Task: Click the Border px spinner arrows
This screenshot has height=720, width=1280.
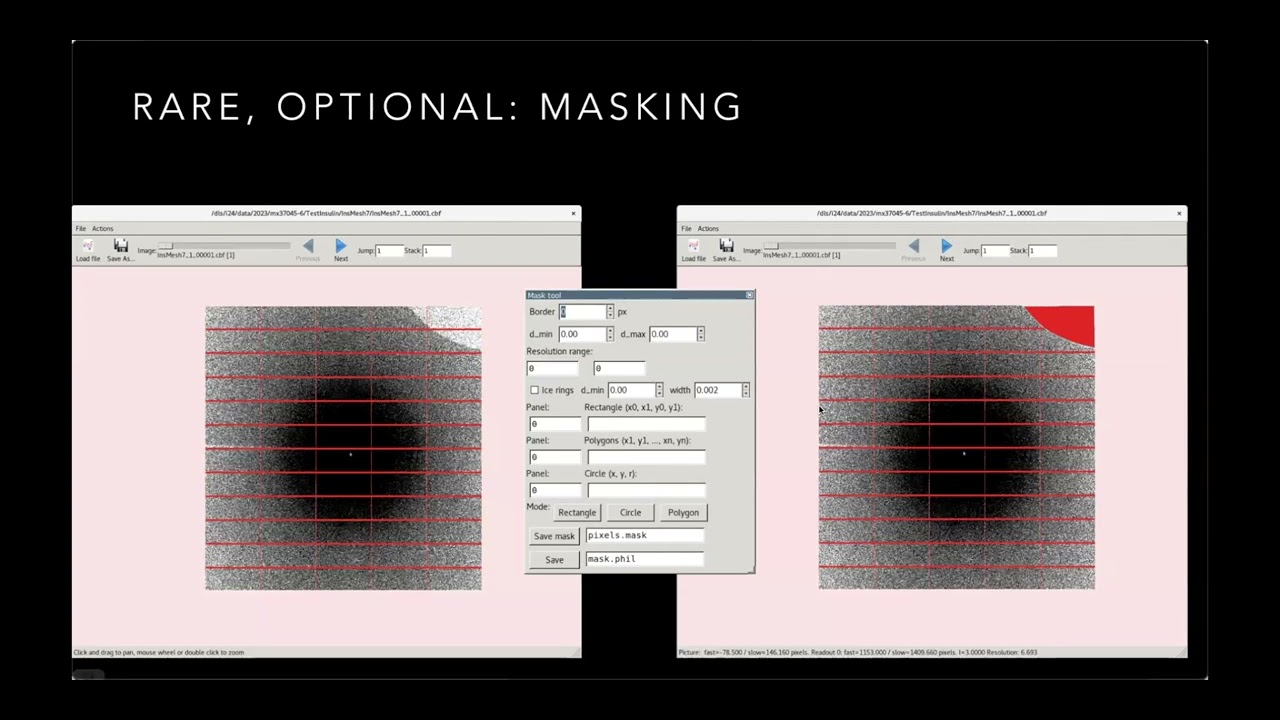Action: click(x=610, y=312)
